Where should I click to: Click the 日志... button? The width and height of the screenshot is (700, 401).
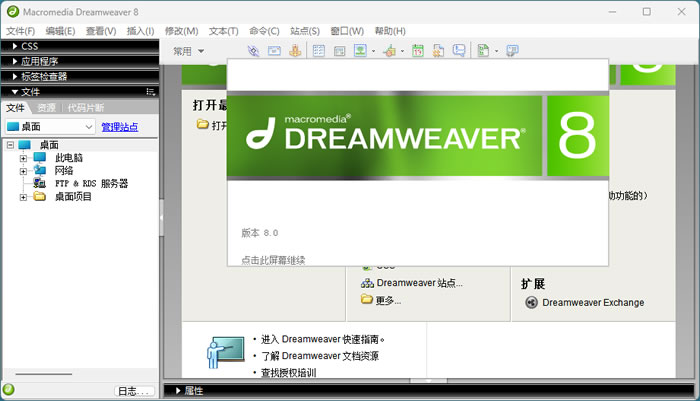click(x=133, y=391)
